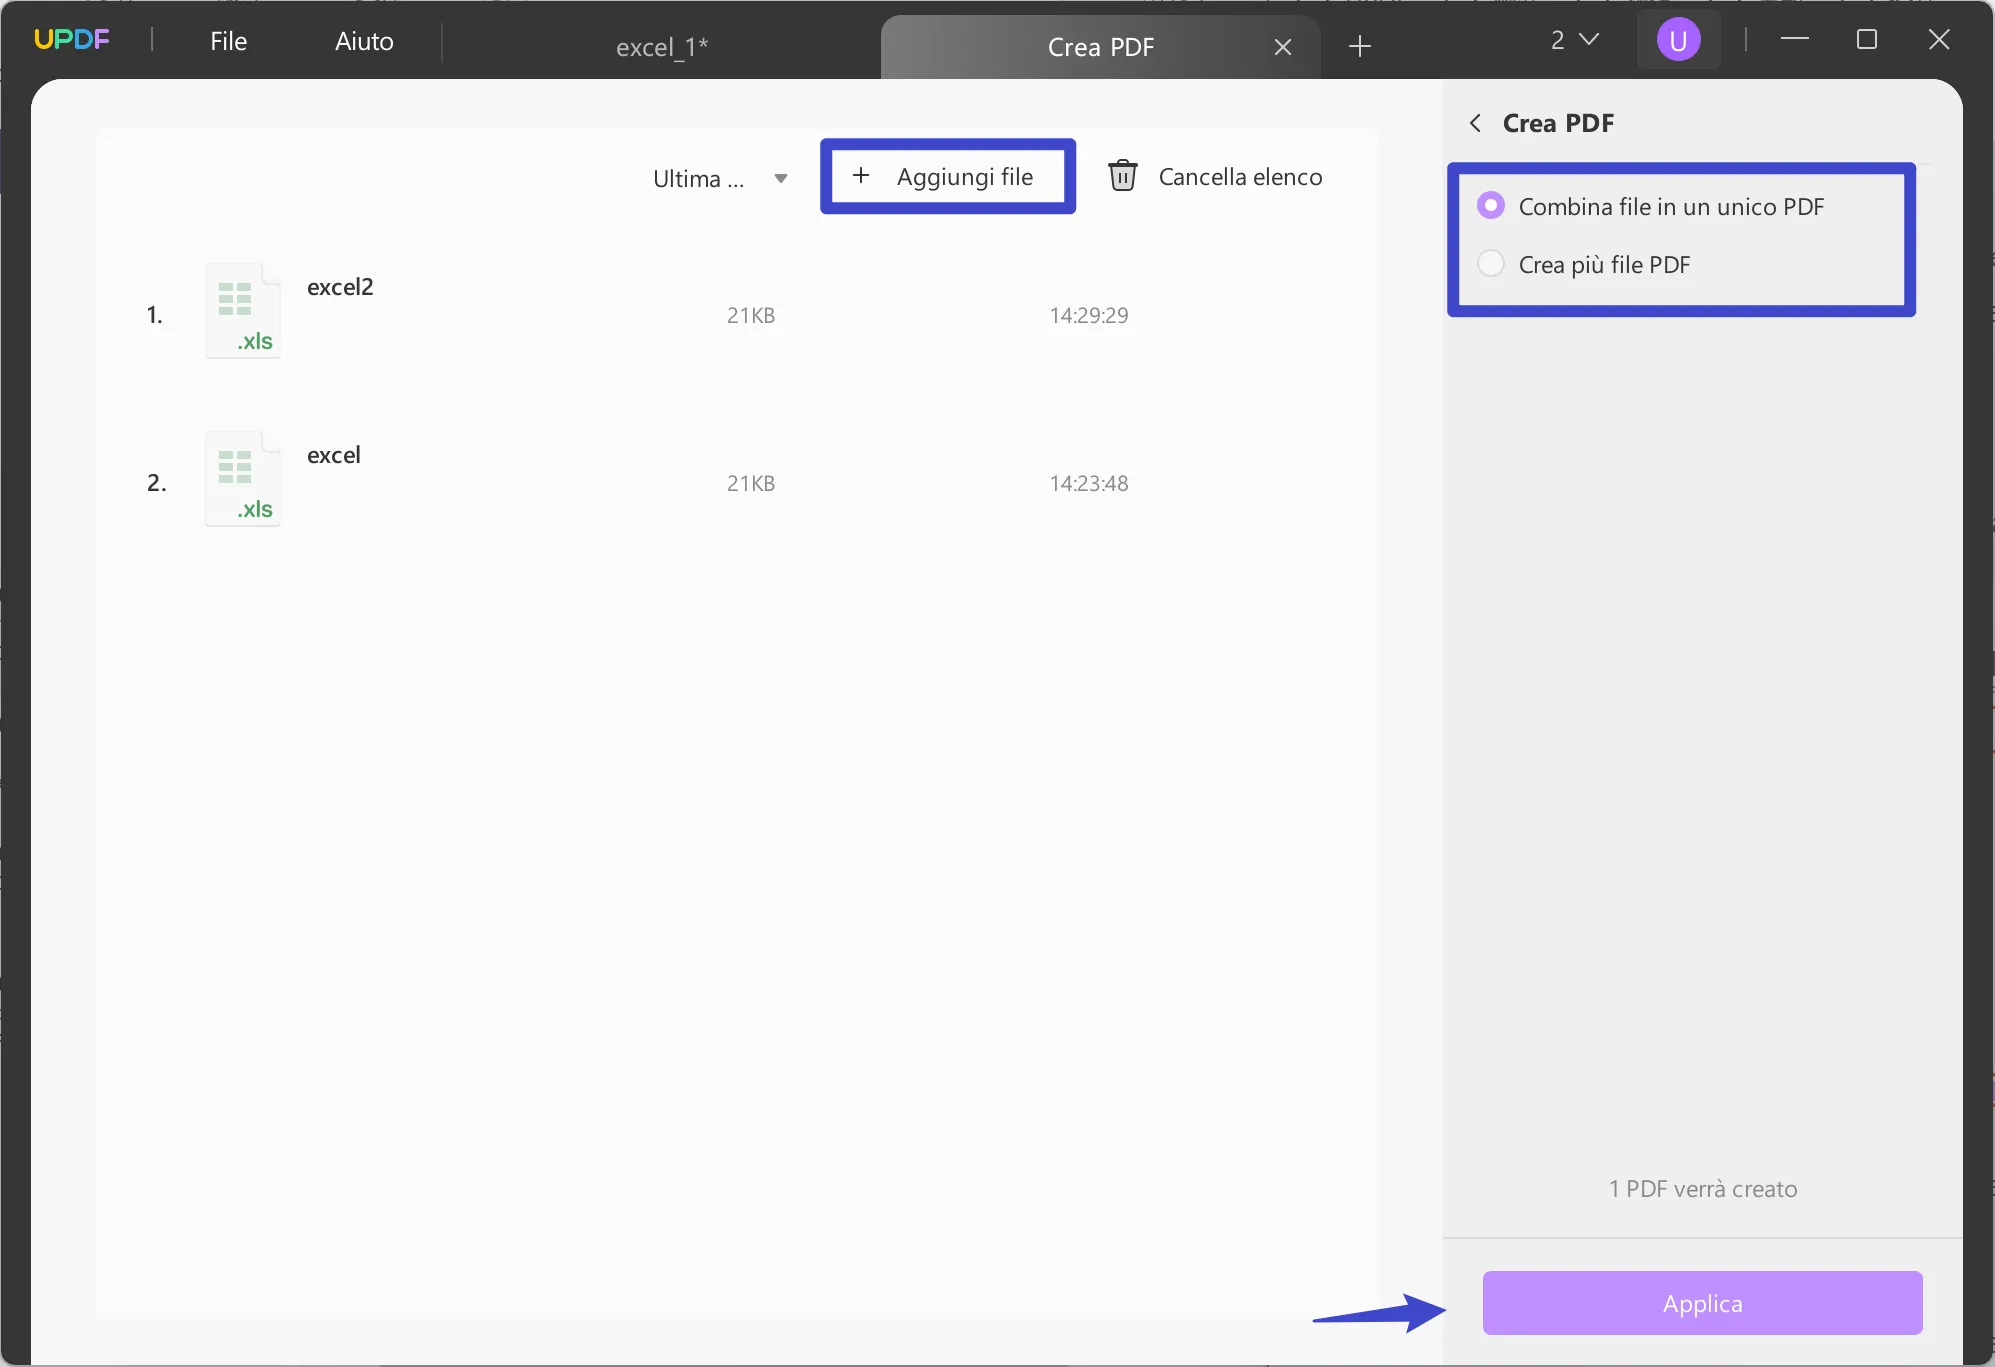Image resolution: width=1995 pixels, height=1367 pixels.
Task: Open the user account avatar
Action: click(1678, 40)
